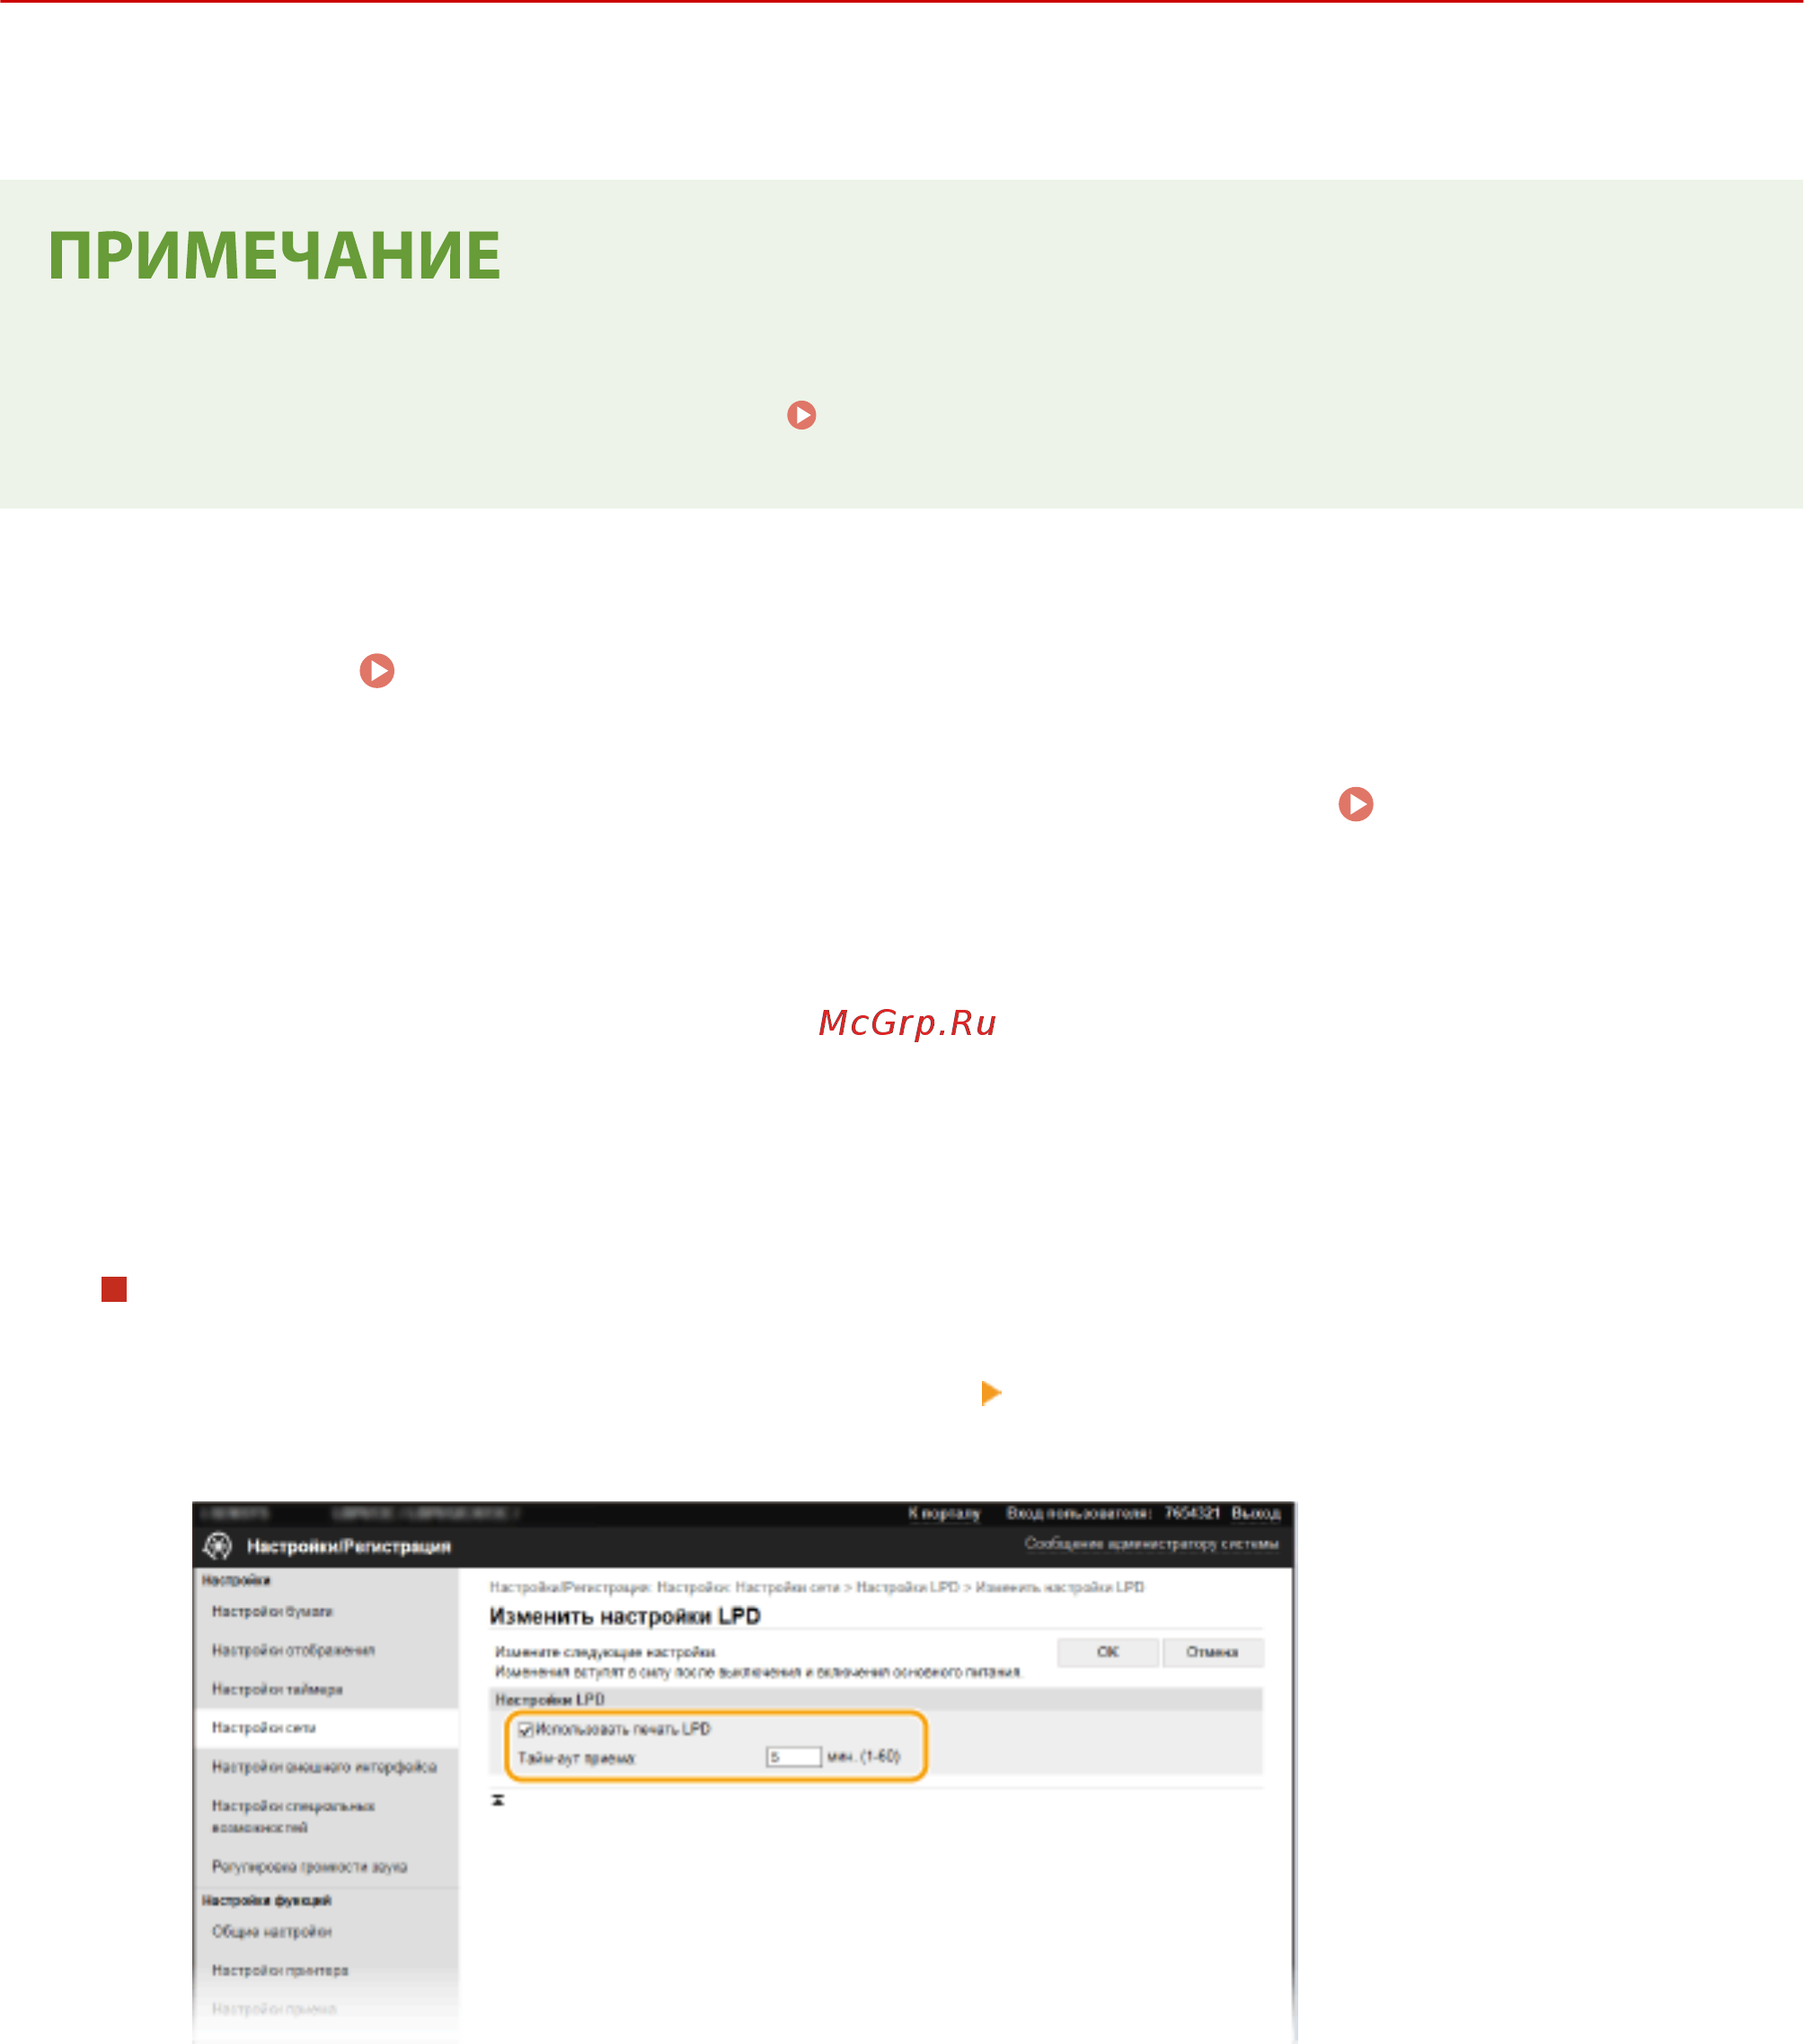1804x2044 pixels.
Task: Click the Изменить настройки LPD page heading
Action: coord(625,1617)
